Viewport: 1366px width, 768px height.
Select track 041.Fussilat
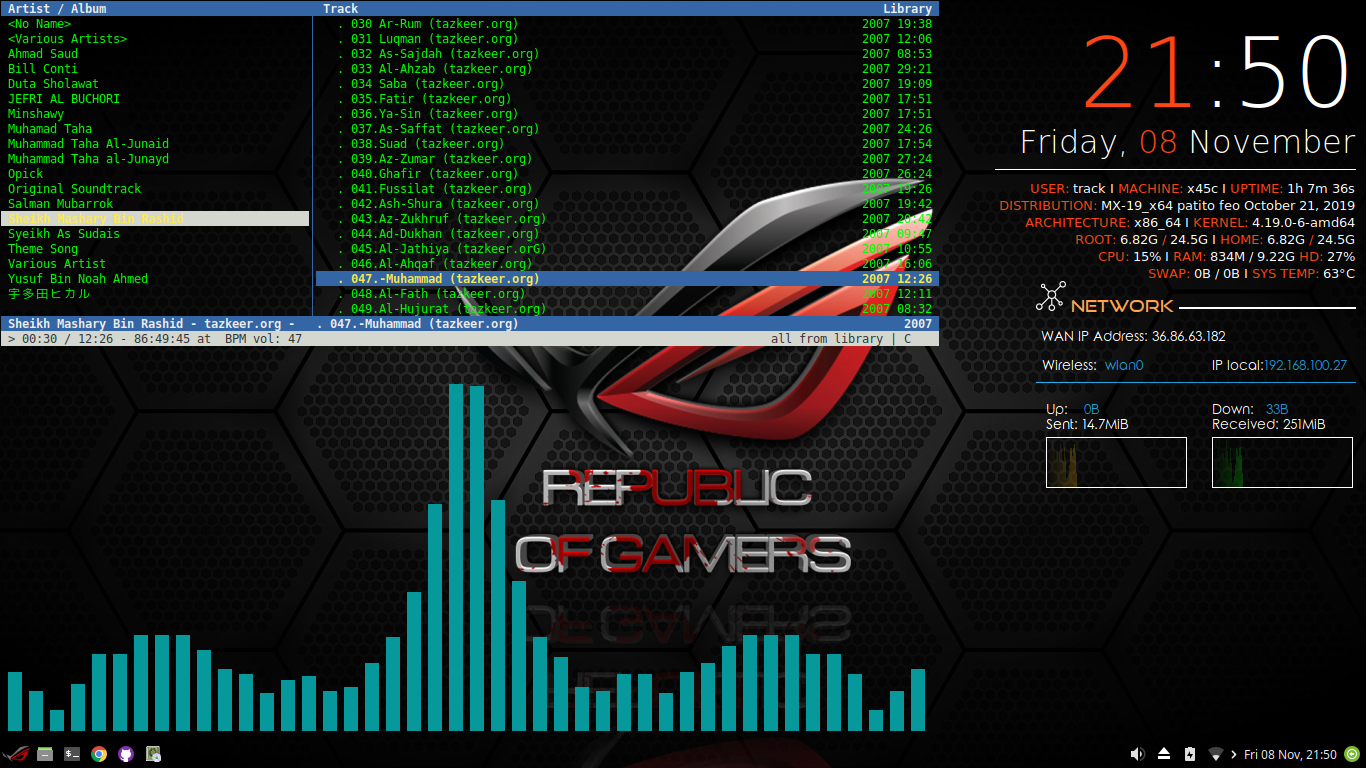tap(627, 188)
